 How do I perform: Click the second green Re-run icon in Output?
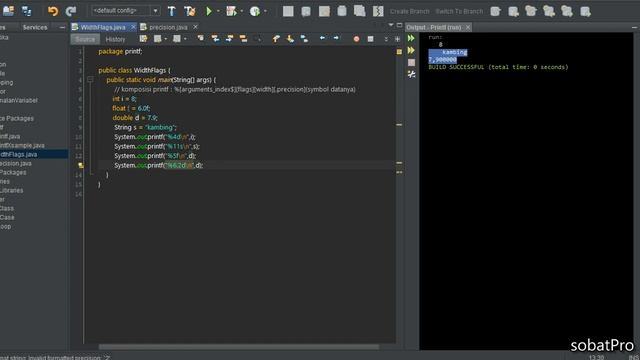coord(411,50)
